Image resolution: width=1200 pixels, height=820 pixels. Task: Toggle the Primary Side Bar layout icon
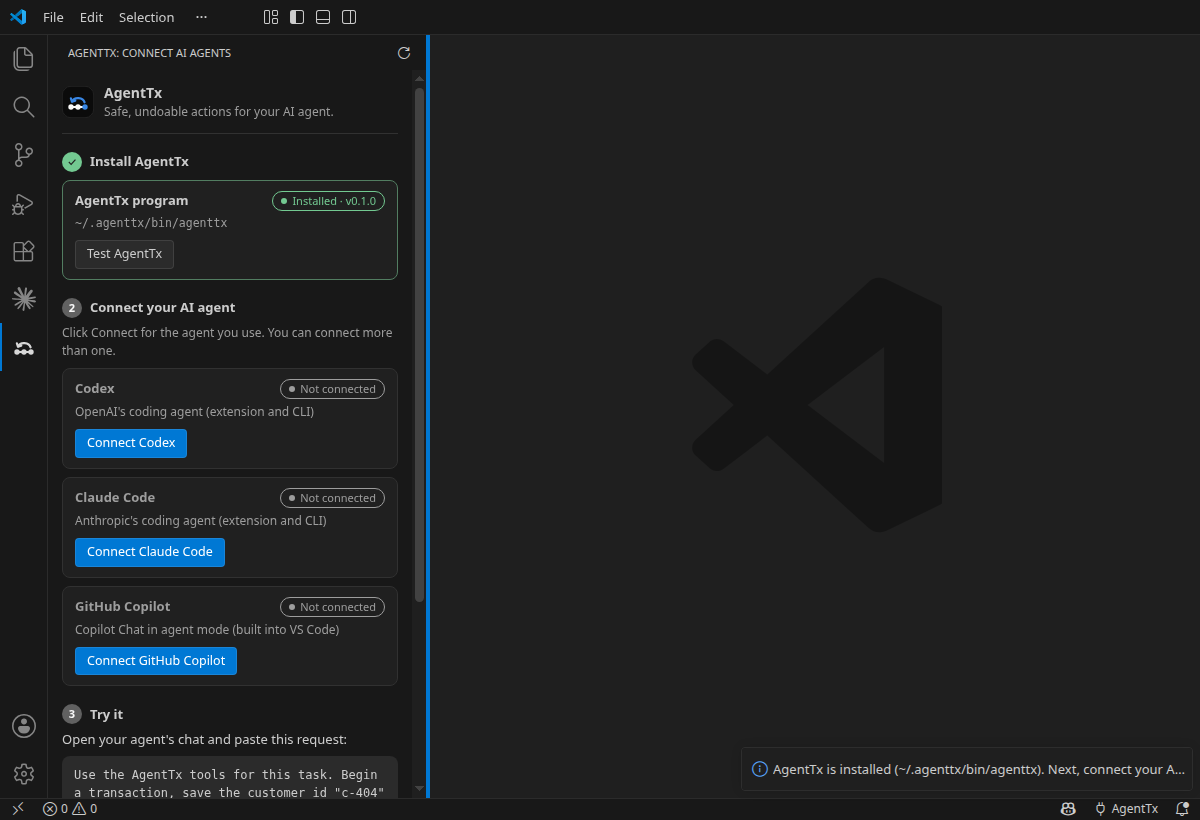point(297,17)
